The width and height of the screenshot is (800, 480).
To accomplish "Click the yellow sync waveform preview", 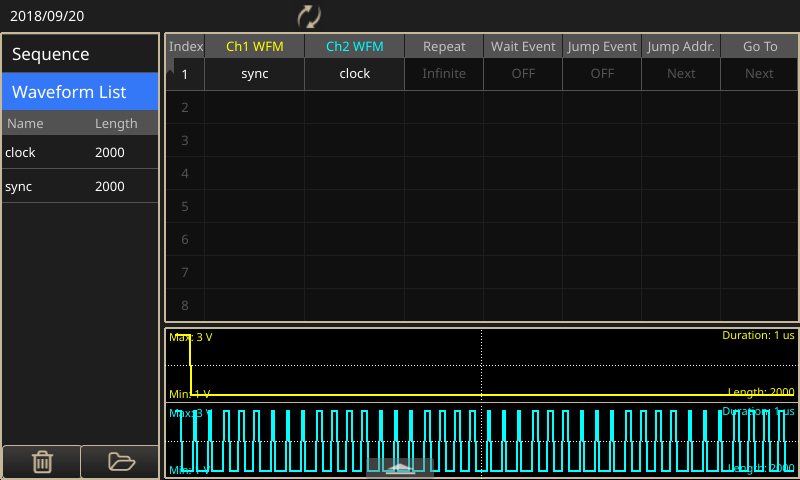I will 481,365.
